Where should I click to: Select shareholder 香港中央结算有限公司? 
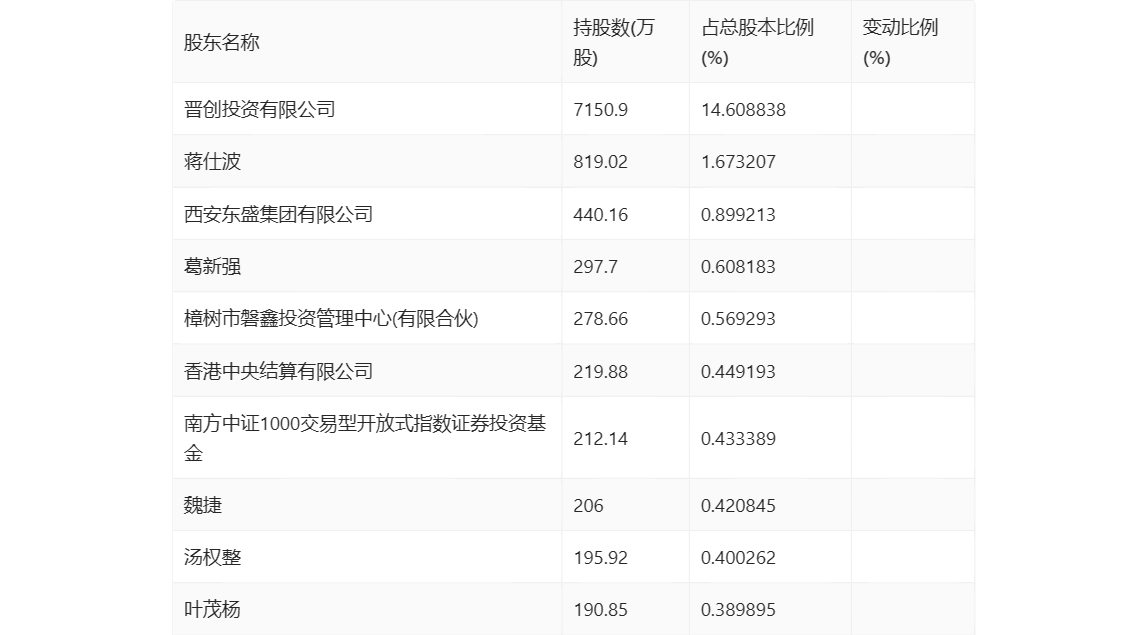(278, 371)
